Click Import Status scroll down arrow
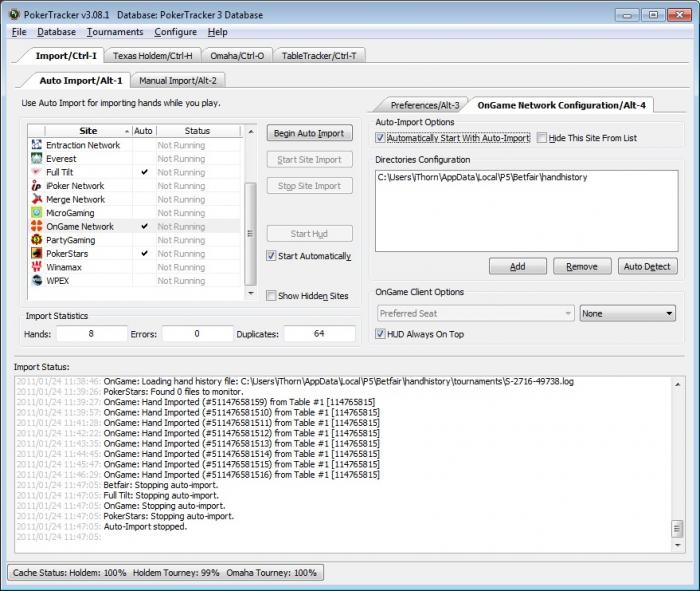The image size is (700, 591). coord(677,545)
